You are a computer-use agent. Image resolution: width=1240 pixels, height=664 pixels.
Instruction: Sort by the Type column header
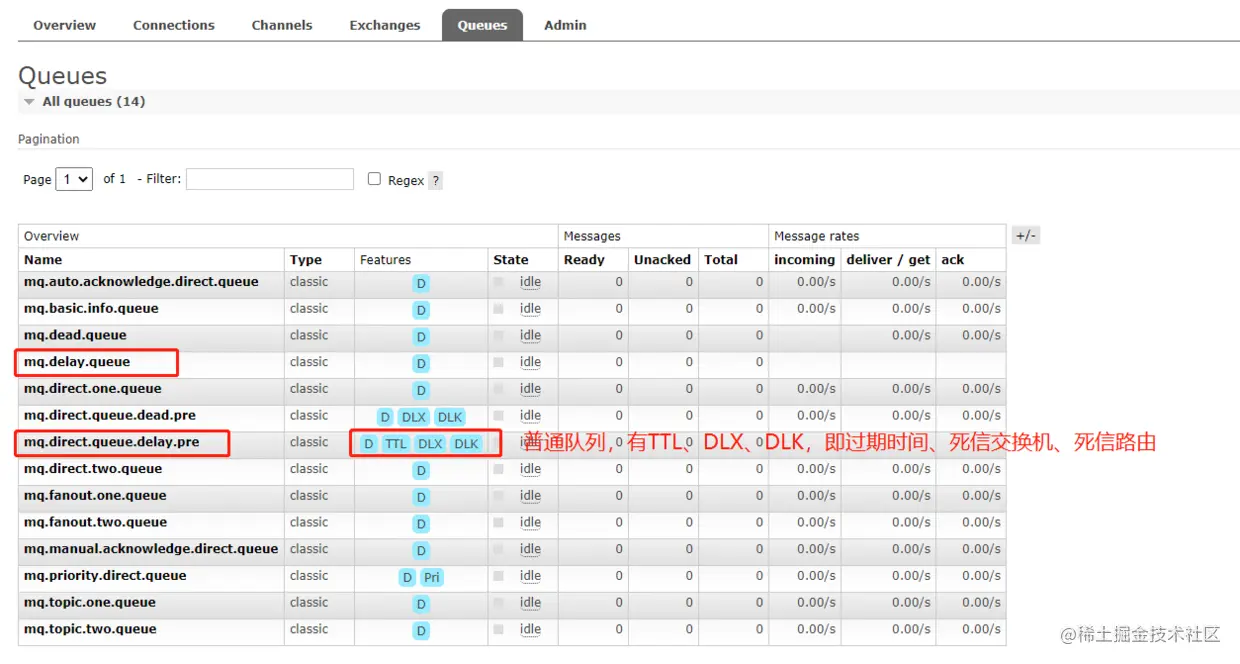click(306, 260)
